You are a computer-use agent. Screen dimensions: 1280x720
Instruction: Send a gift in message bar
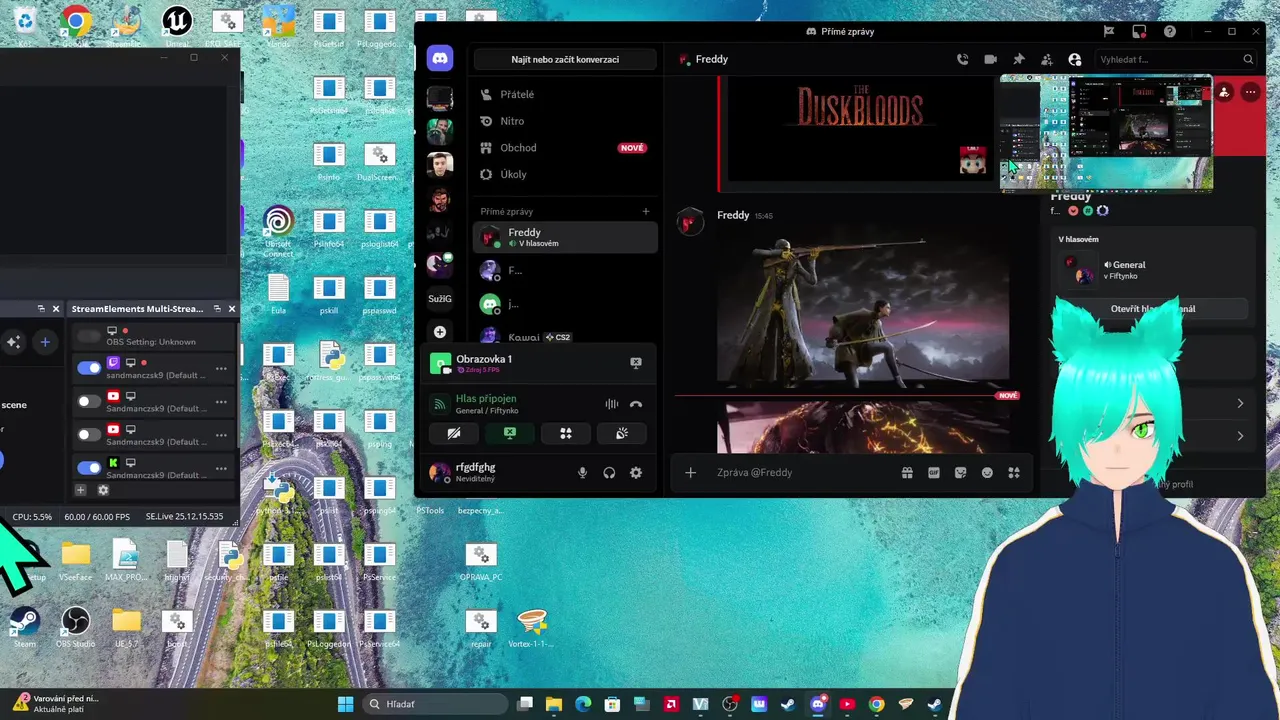coord(907,472)
